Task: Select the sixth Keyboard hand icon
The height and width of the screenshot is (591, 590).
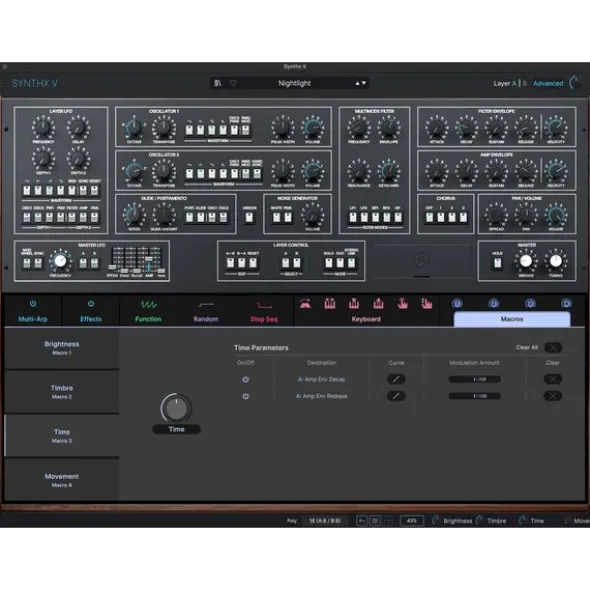Action: click(x=427, y=303)
